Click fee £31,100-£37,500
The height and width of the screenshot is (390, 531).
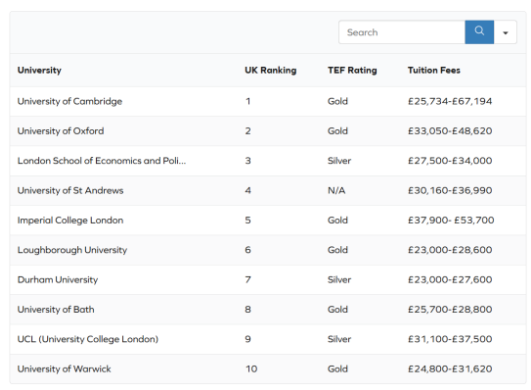(x=450, y=339)
